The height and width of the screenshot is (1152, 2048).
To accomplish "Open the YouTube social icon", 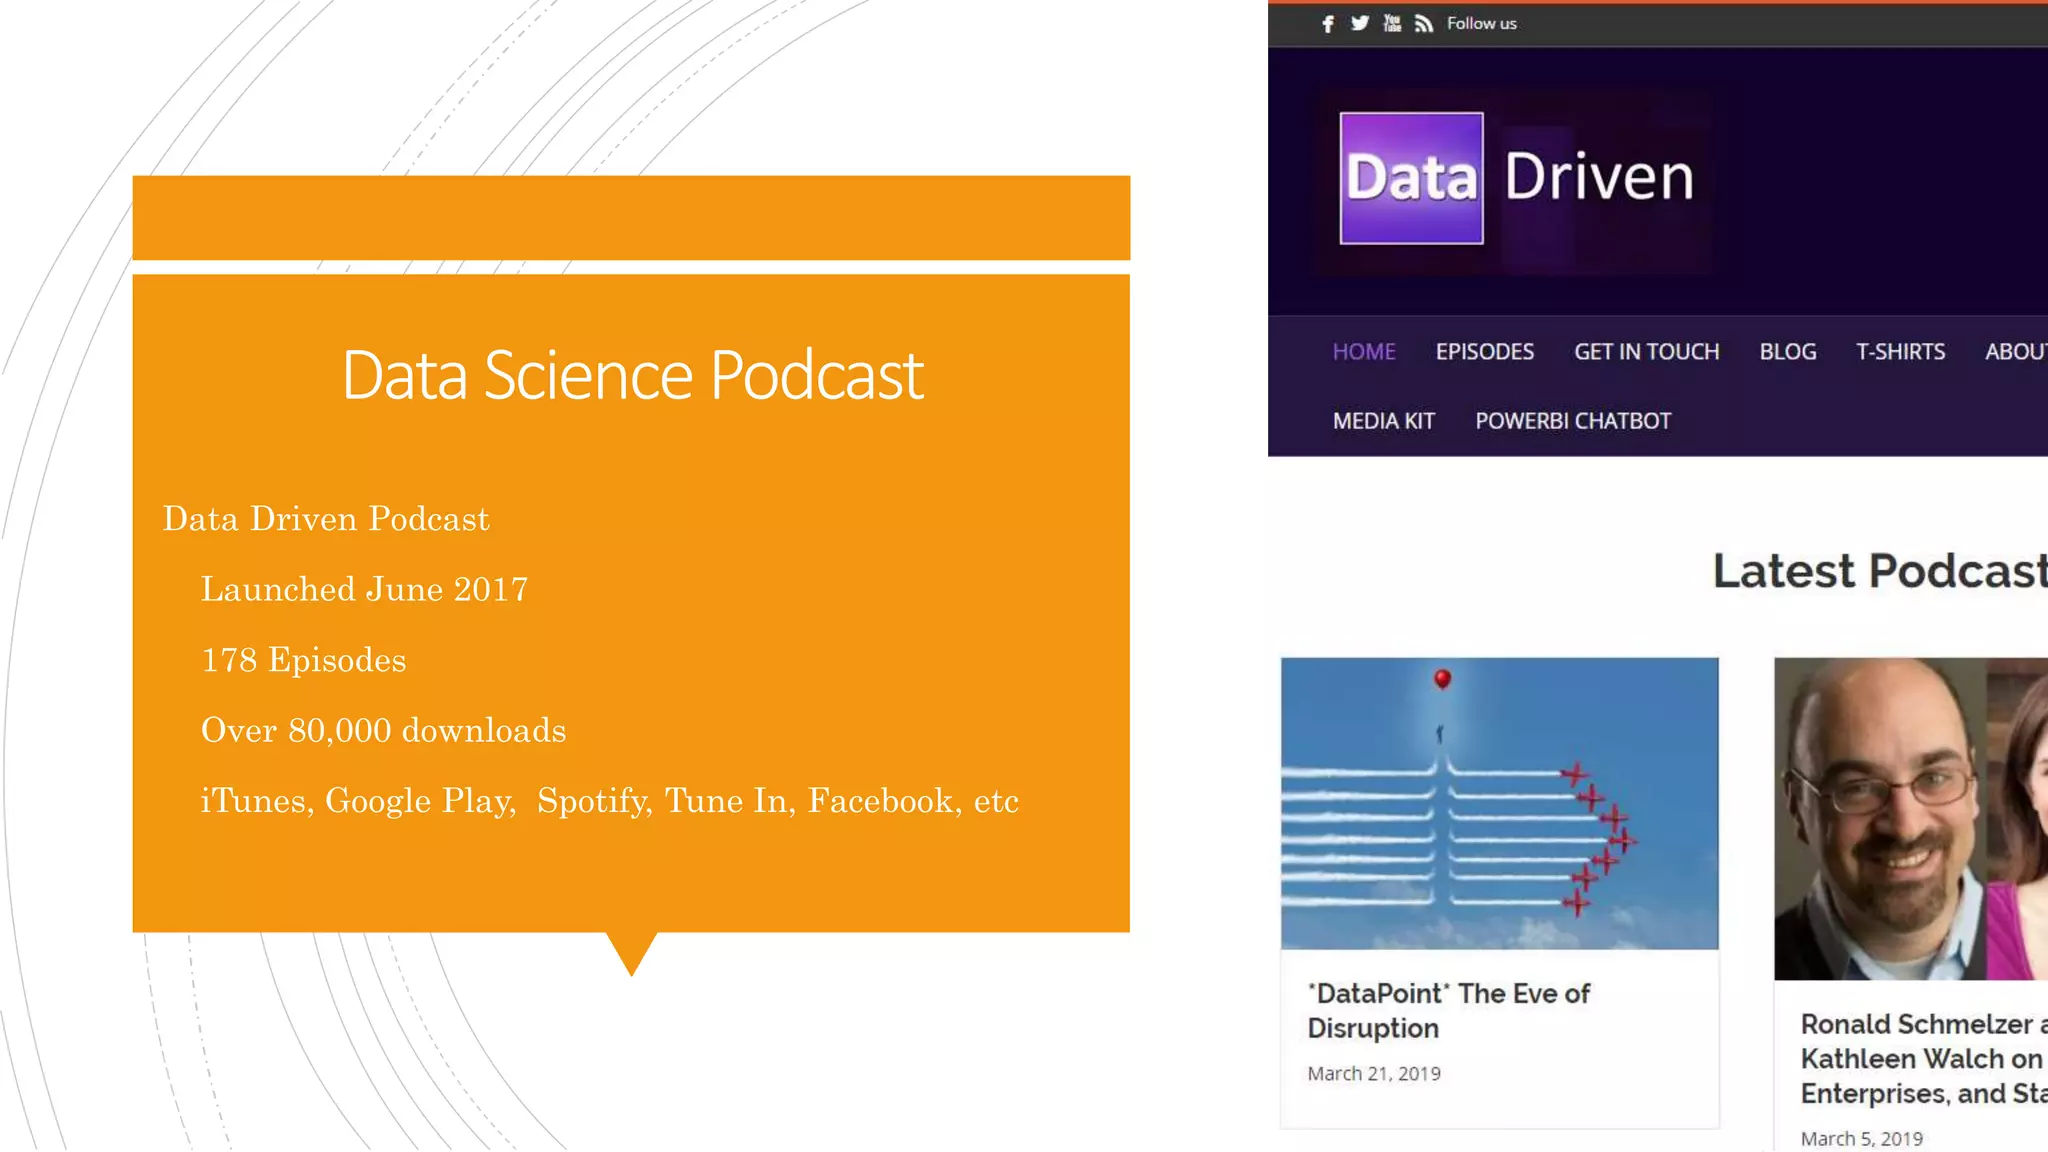I will 1392,23.
